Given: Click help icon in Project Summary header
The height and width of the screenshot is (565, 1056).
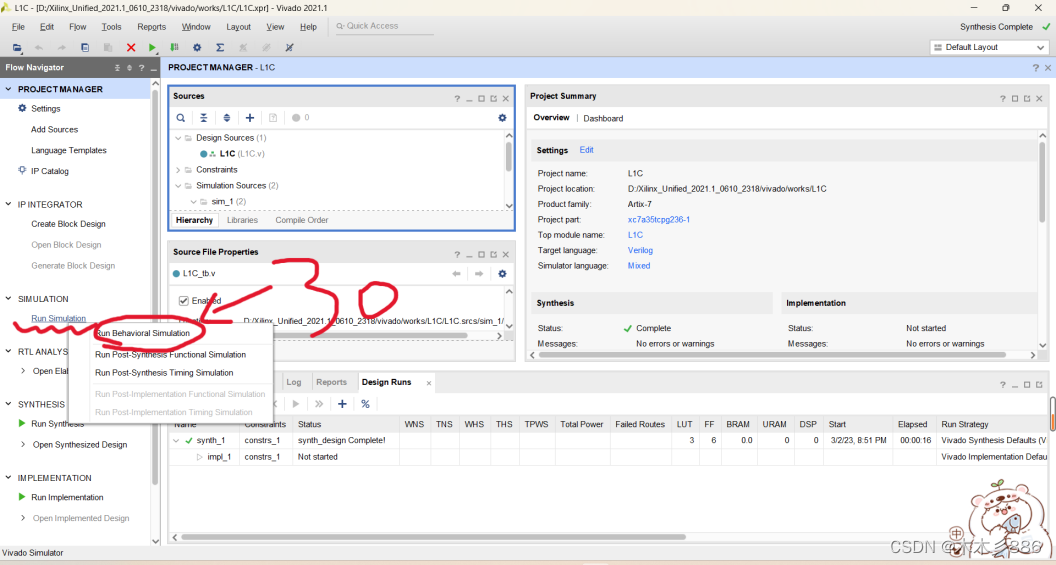Looking at the screenshot, I should tap(1003, 98).
